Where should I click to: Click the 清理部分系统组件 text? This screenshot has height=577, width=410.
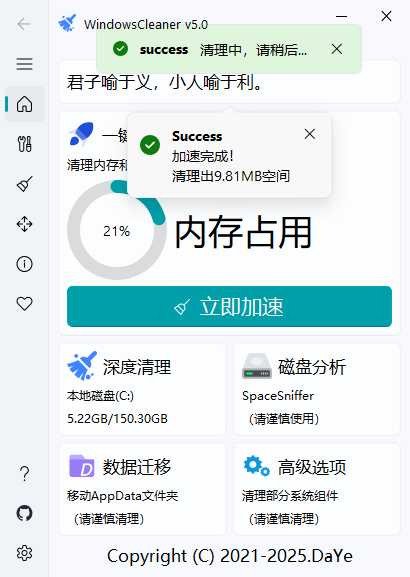tap(290, 496)
